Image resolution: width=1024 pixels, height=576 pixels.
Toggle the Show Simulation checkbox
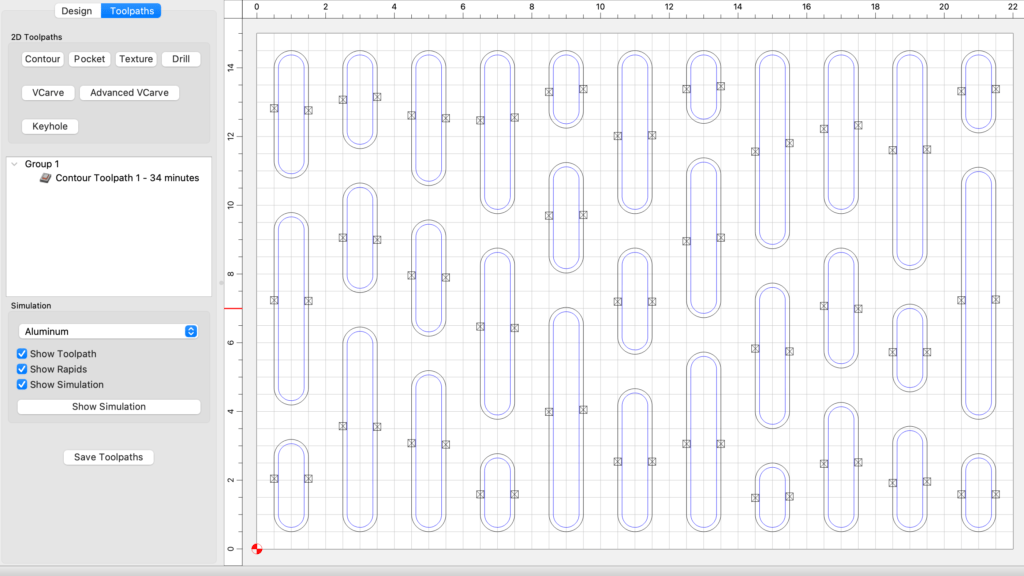(22, 384)
